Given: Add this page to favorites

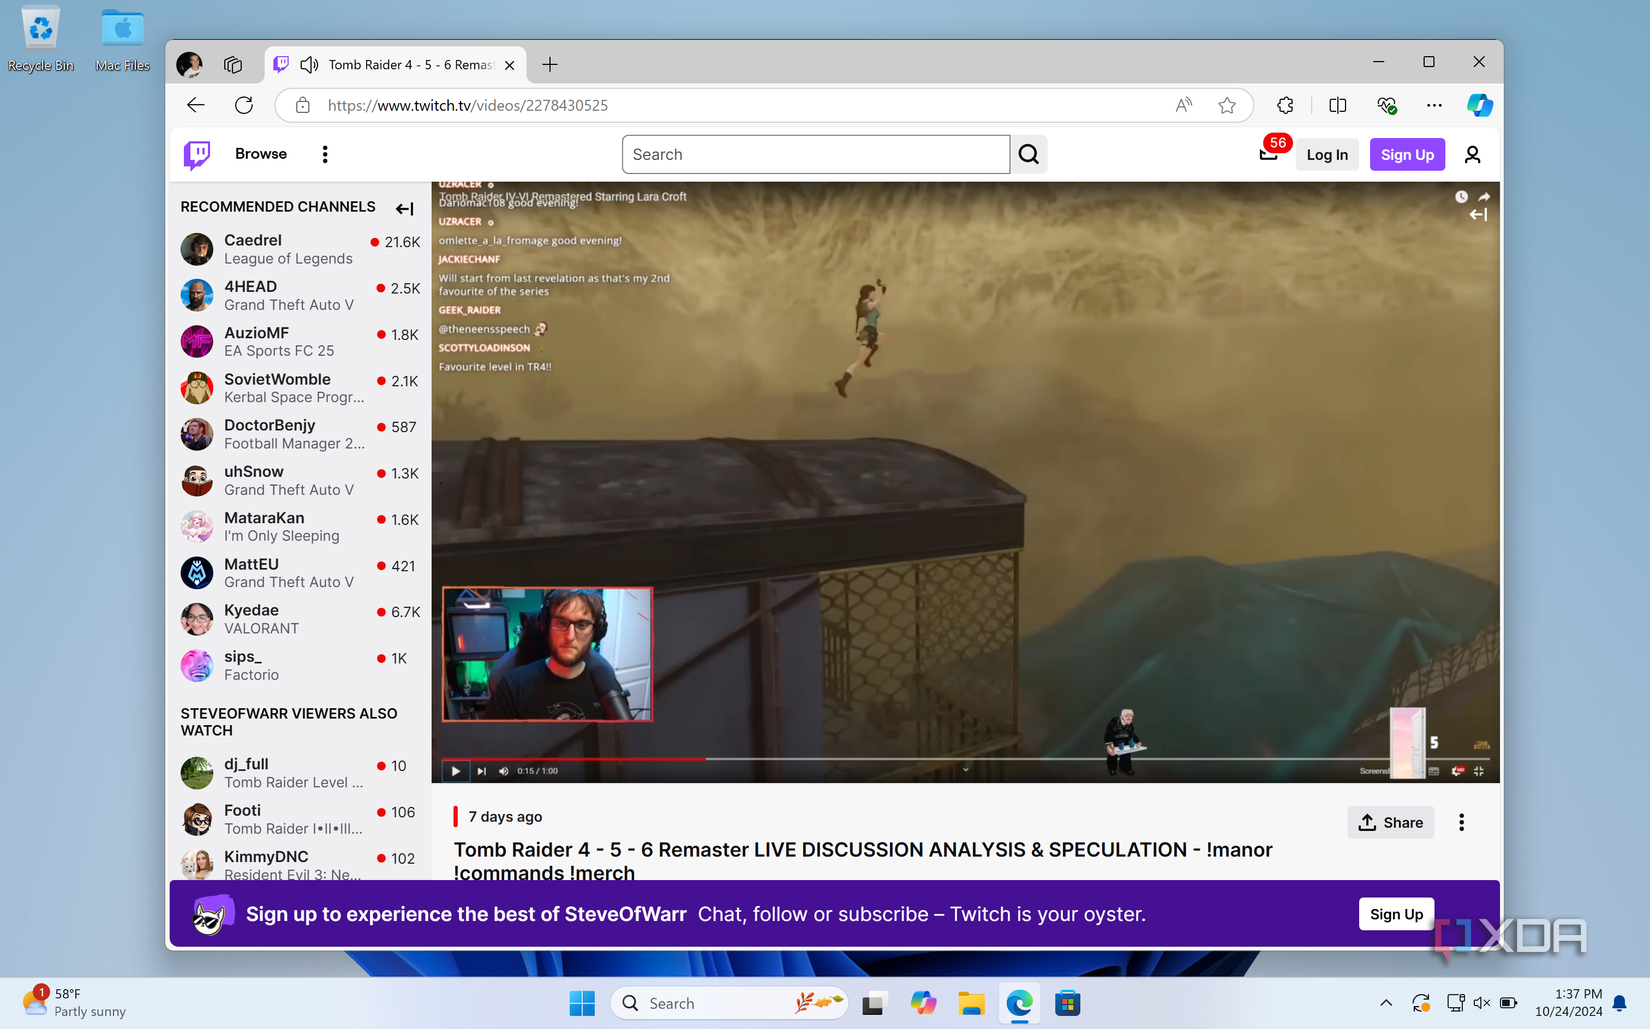Looking at the screenshot, I should (x=1227, y=105).
